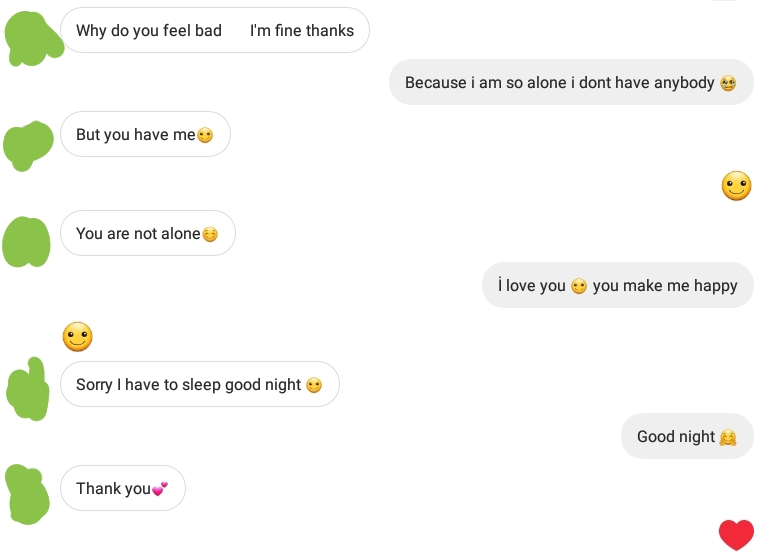The height and width of the screenshot is (558, 768).
Task: Select 'Because i am so alone' message bubble
Action: (x=571, y=82)
